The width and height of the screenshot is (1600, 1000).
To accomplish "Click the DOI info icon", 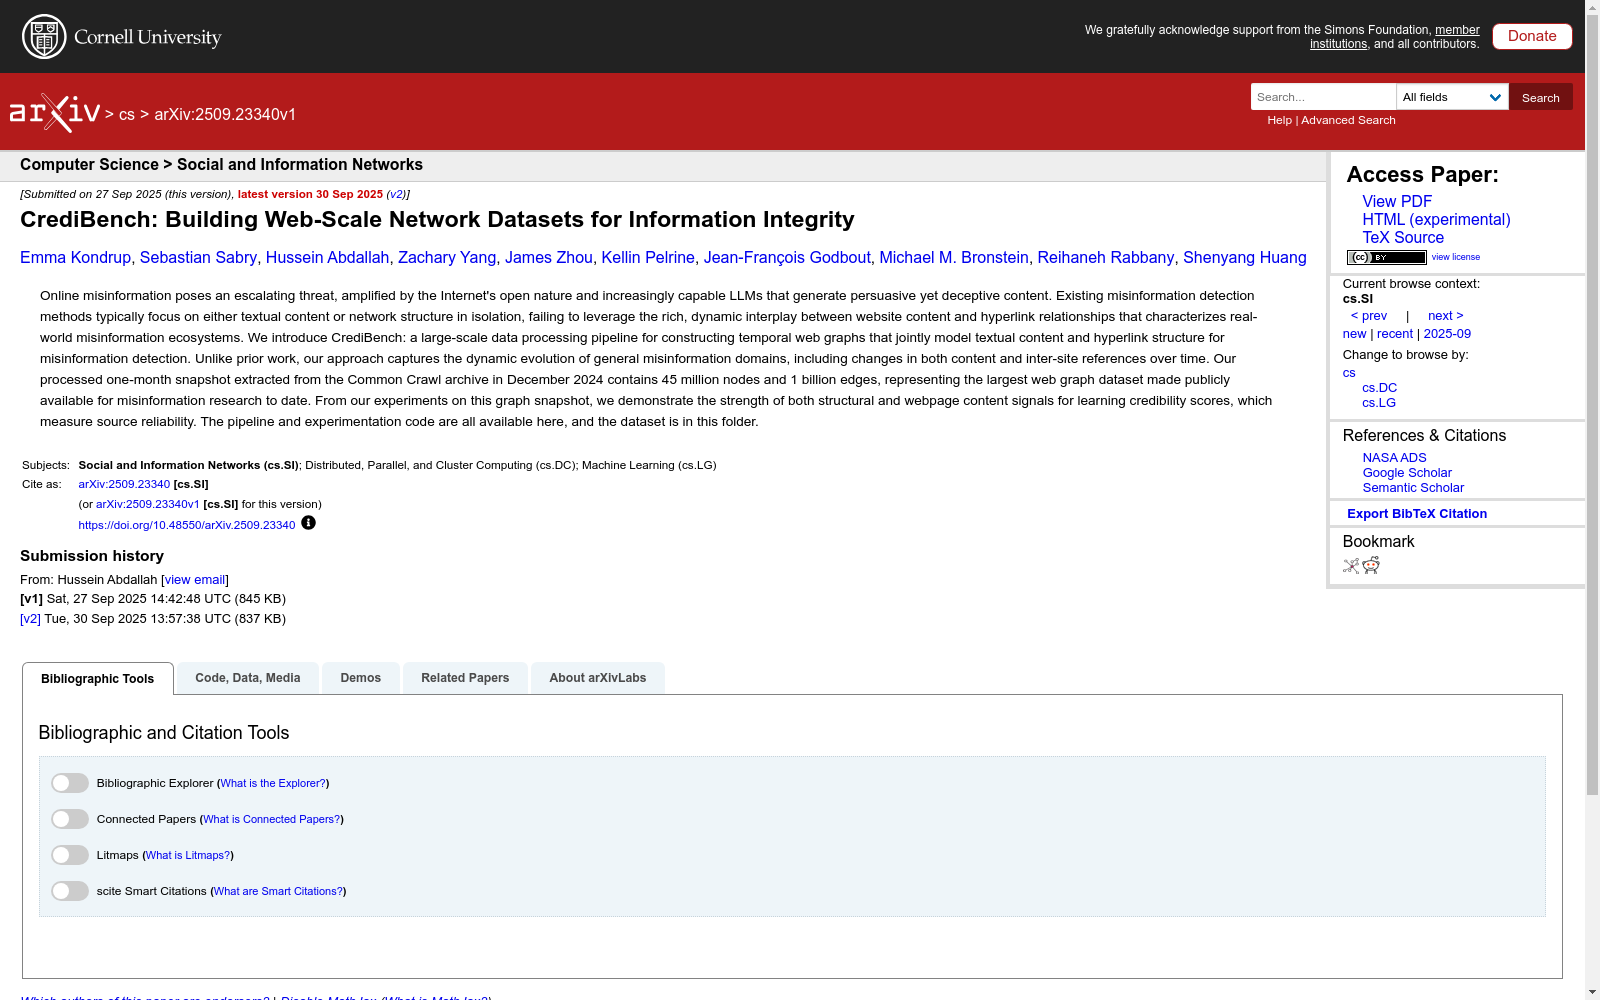I will [x=308, y=523].
